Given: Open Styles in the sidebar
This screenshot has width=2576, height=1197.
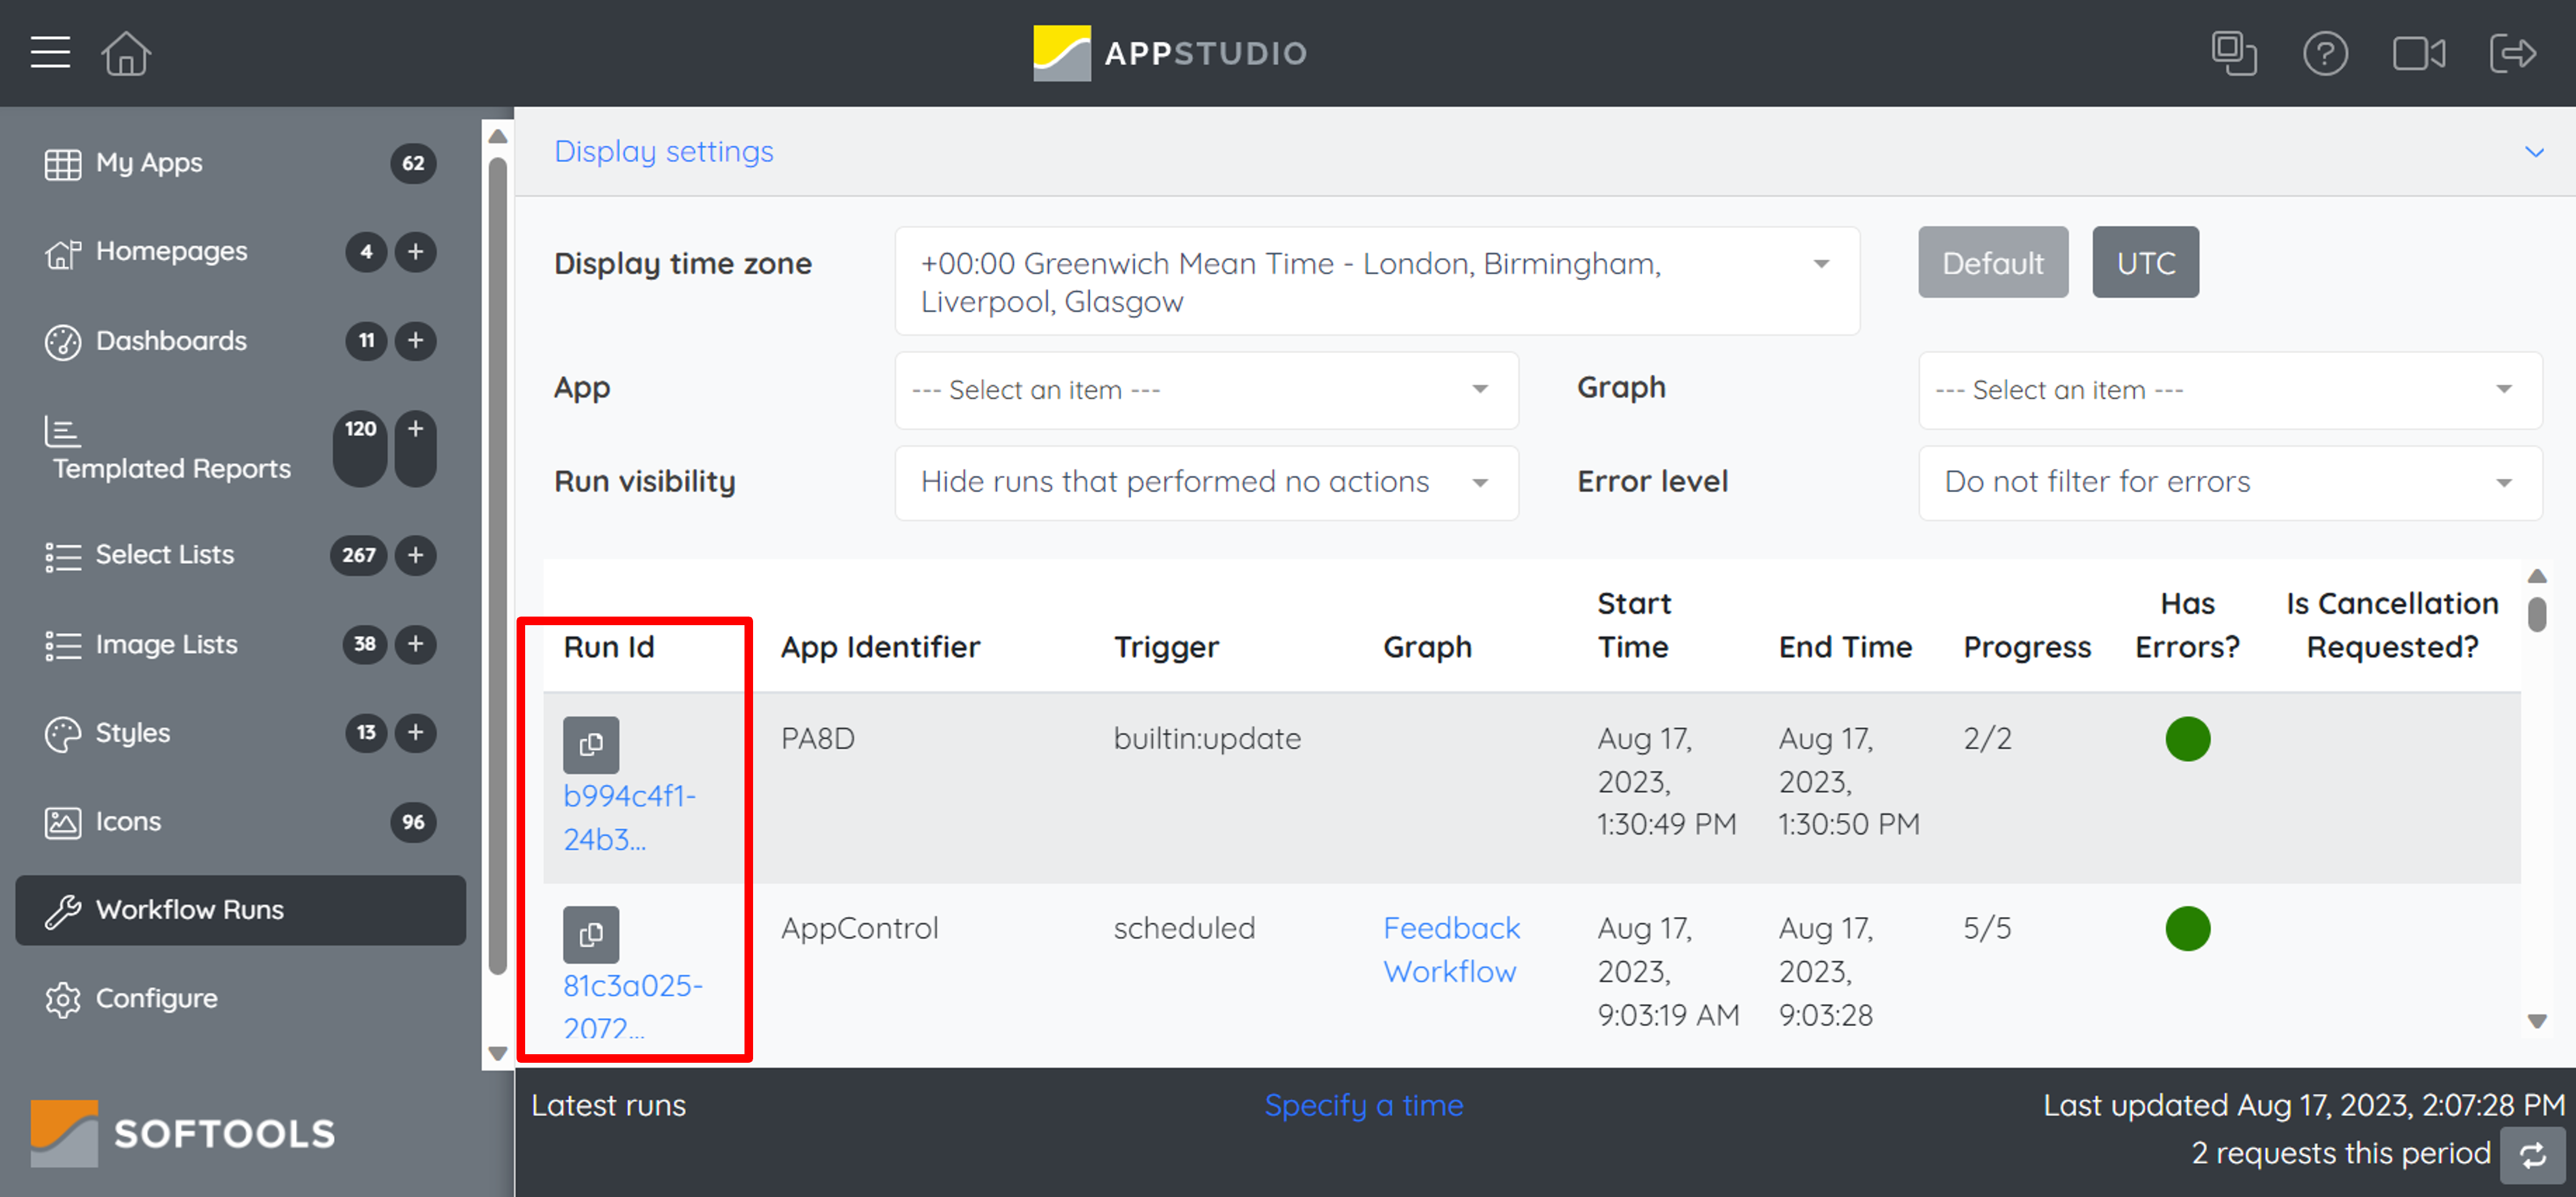Looking at the screenshot, I should pos(132,732).
